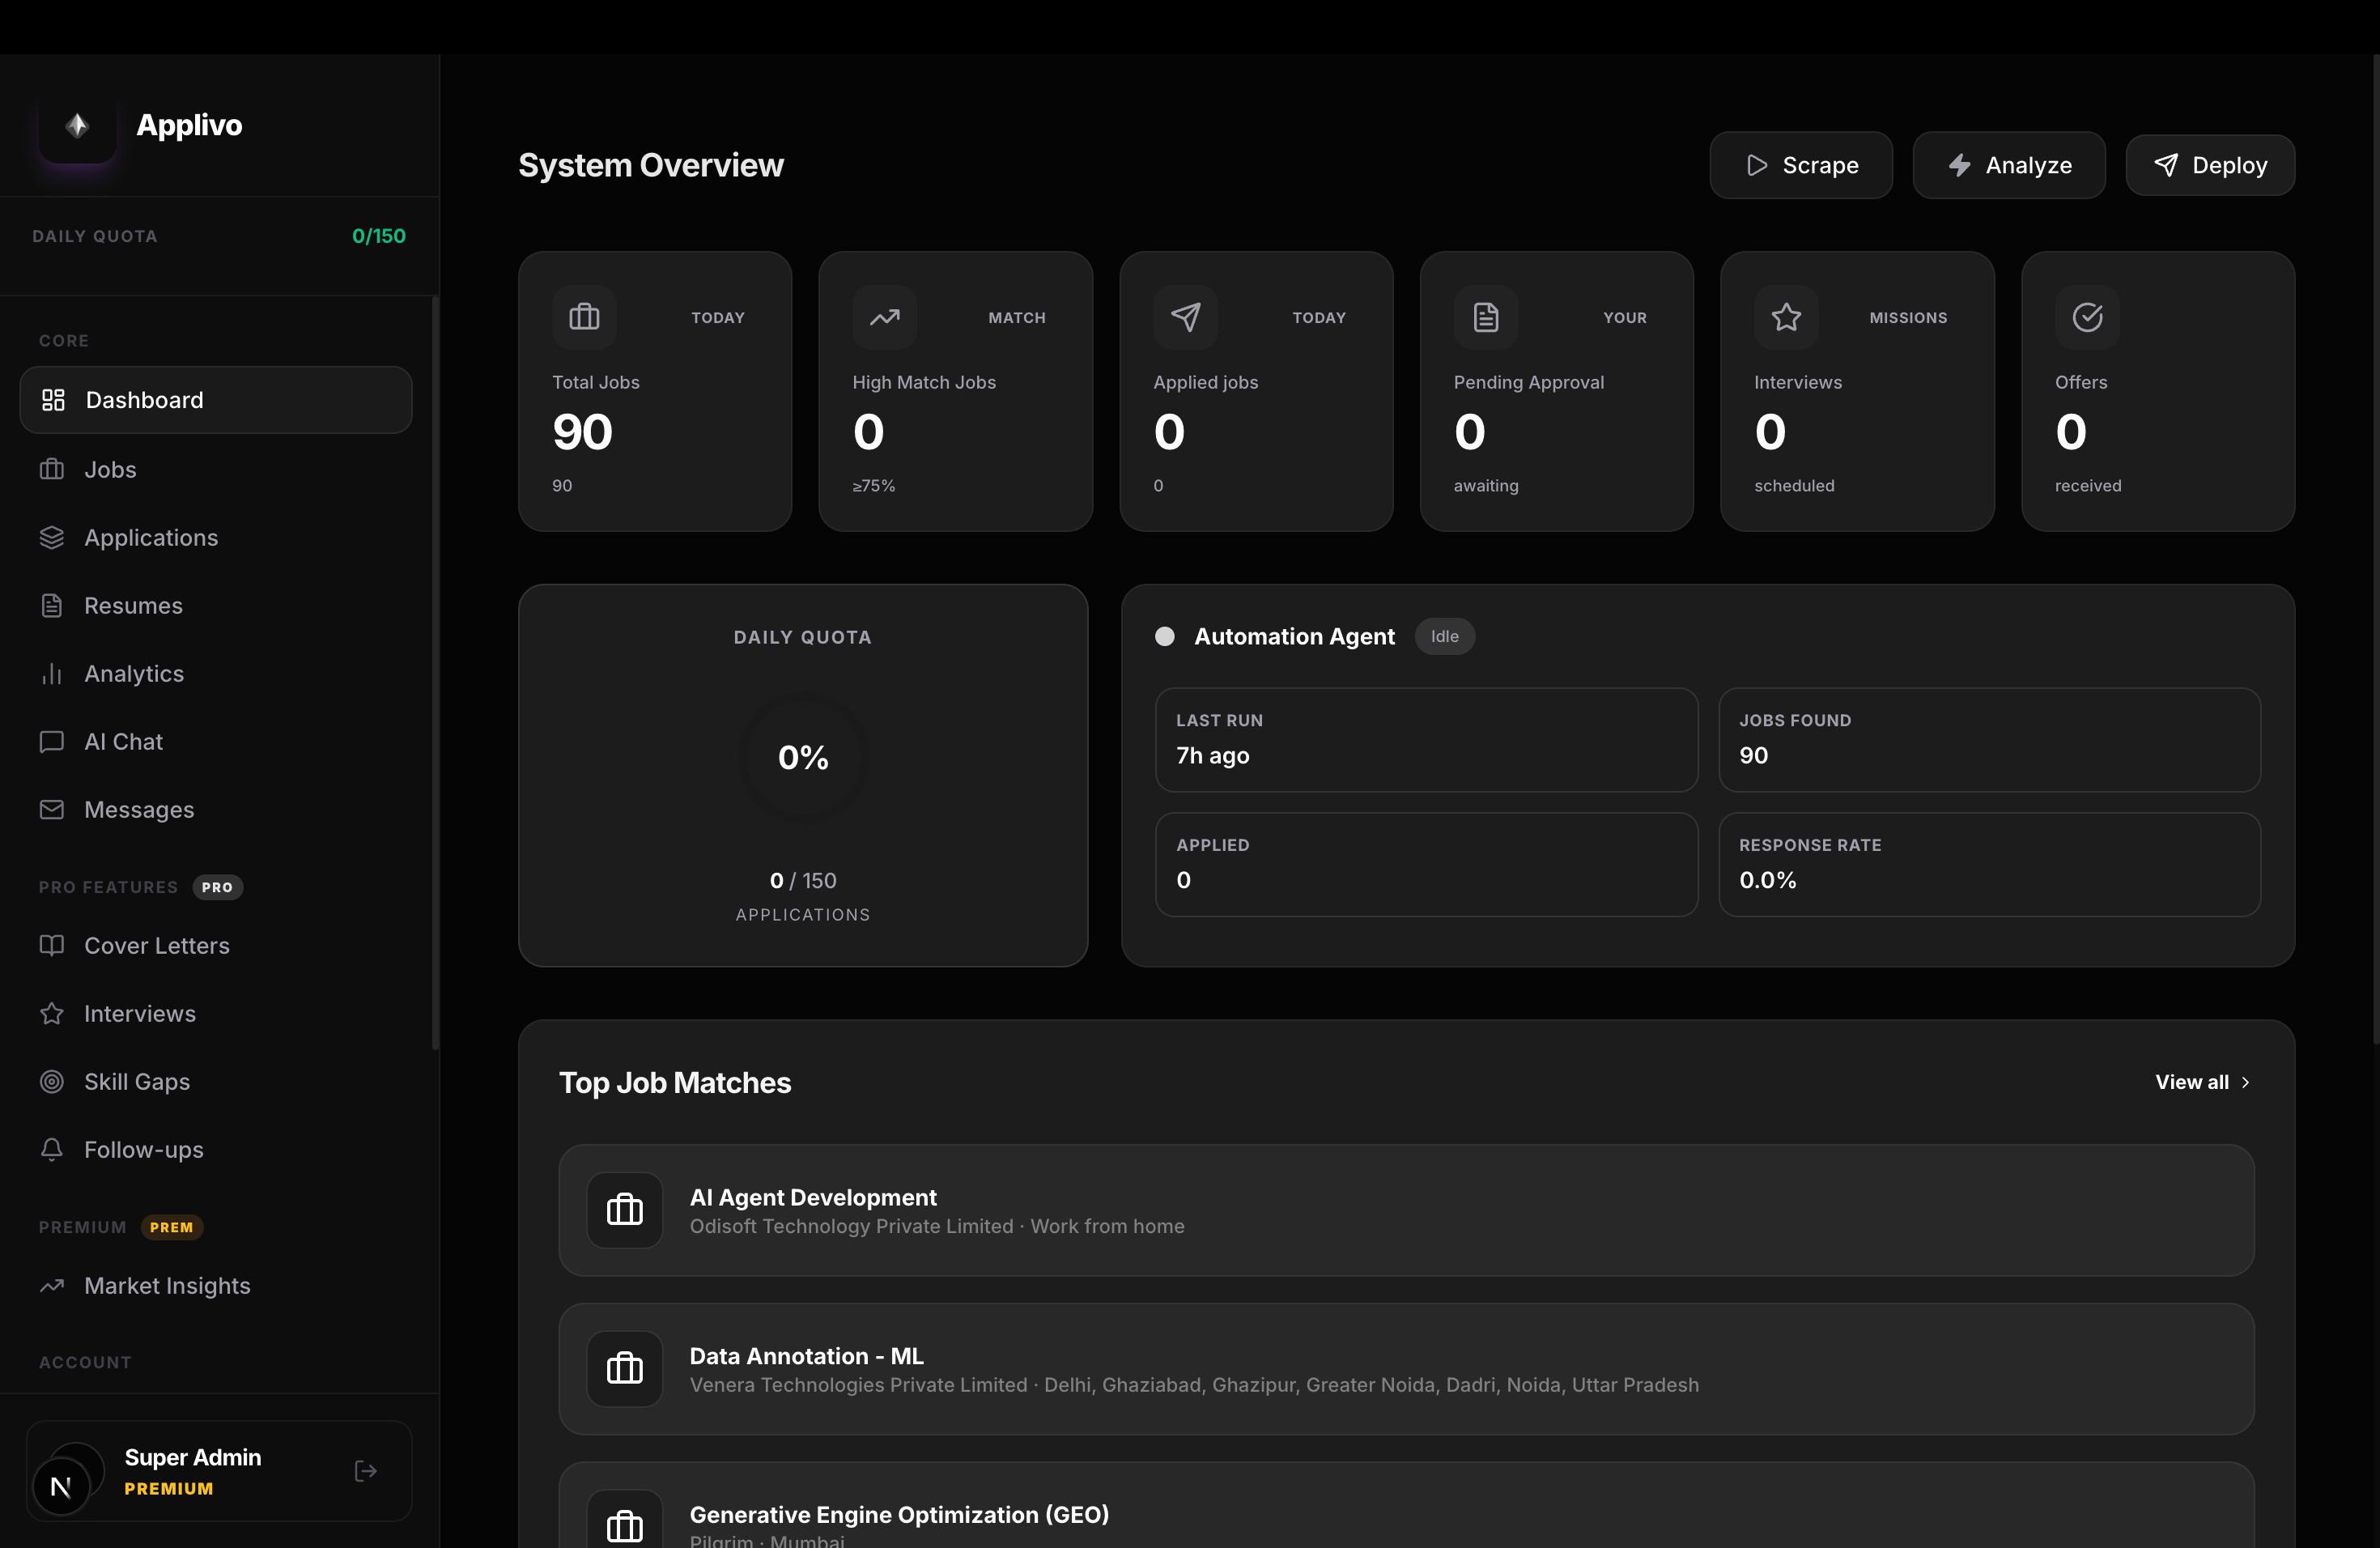Click View all link for job matches

pos(2203,1082)
